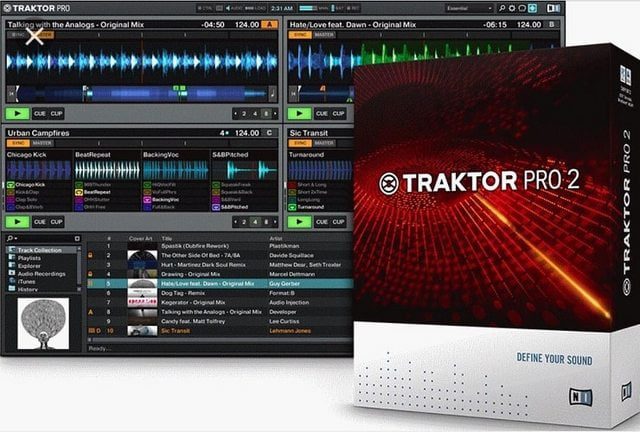Open the browser search options dropdown arrow
This screenshot has width=640, height=432.
point(16,238)
